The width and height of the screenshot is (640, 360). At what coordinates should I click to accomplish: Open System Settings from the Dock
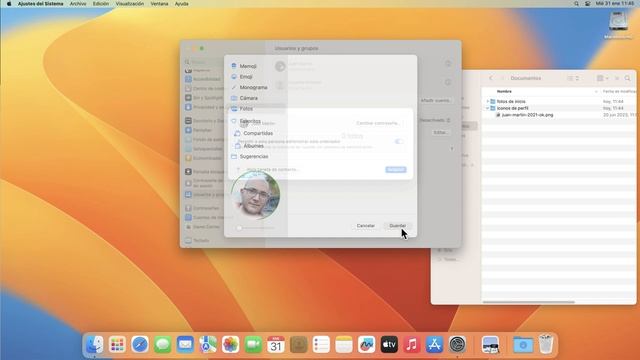(x=458, y=345)
